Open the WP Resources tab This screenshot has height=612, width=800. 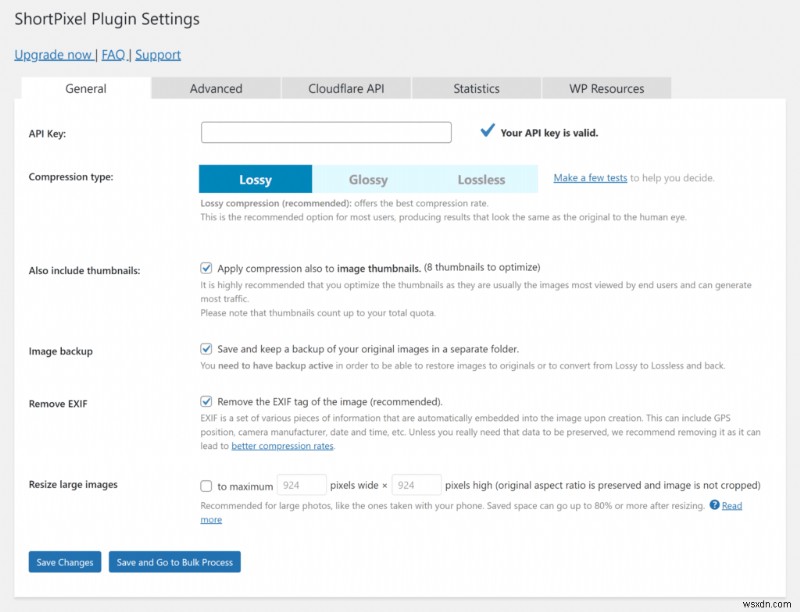click(606, 88)
